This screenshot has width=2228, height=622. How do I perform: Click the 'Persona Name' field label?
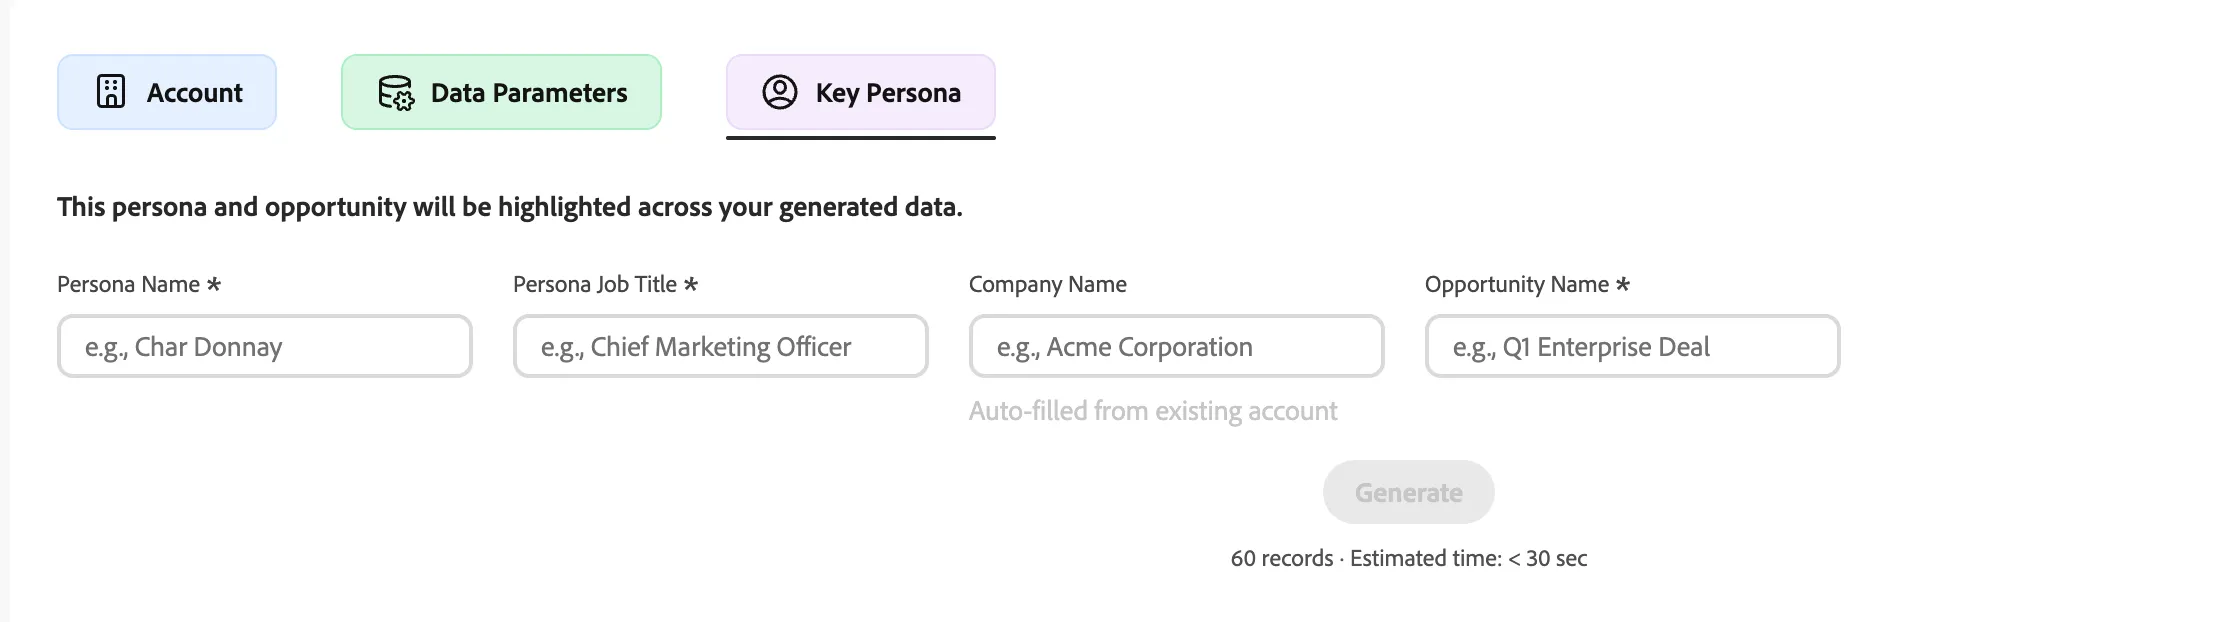click(139, 284)
